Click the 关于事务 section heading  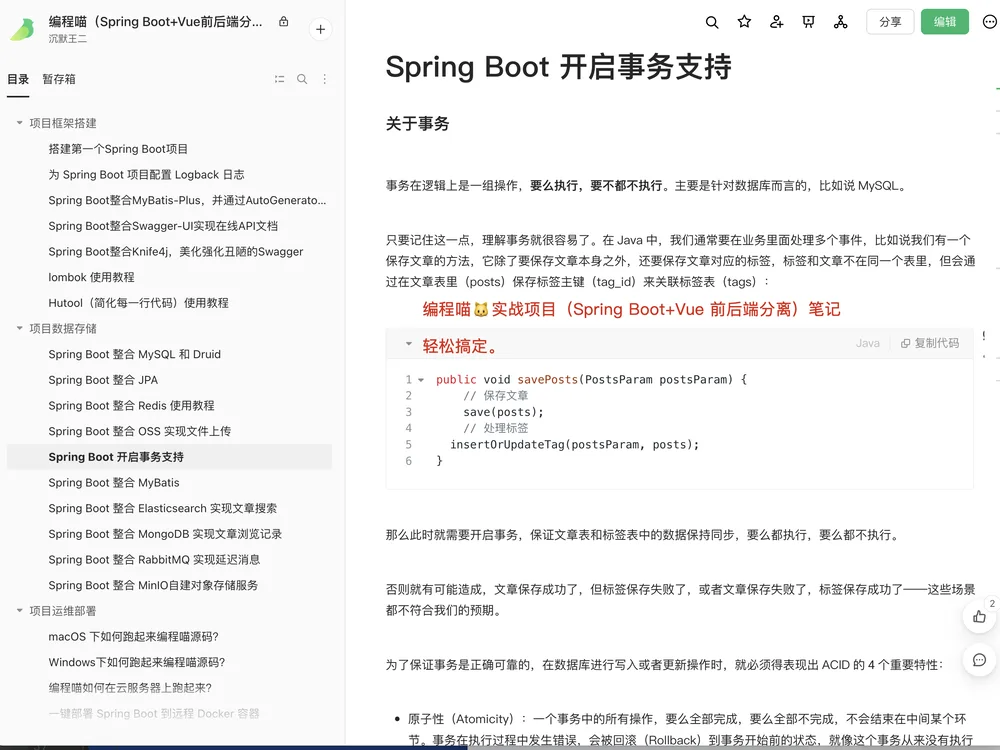click(x=418, y=123)
